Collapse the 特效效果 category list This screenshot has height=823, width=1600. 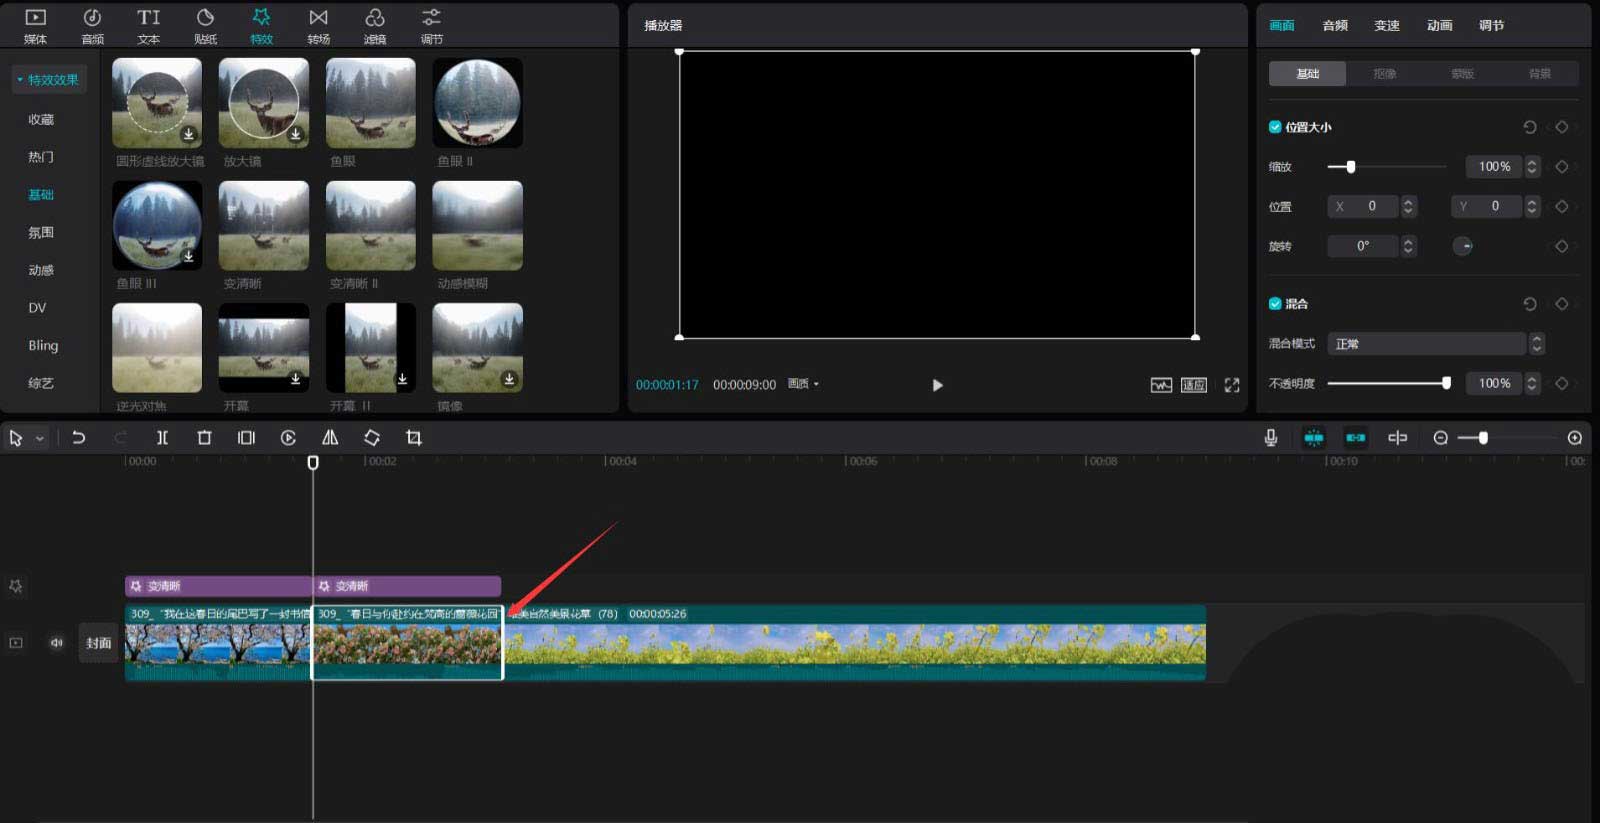point(48,80)
